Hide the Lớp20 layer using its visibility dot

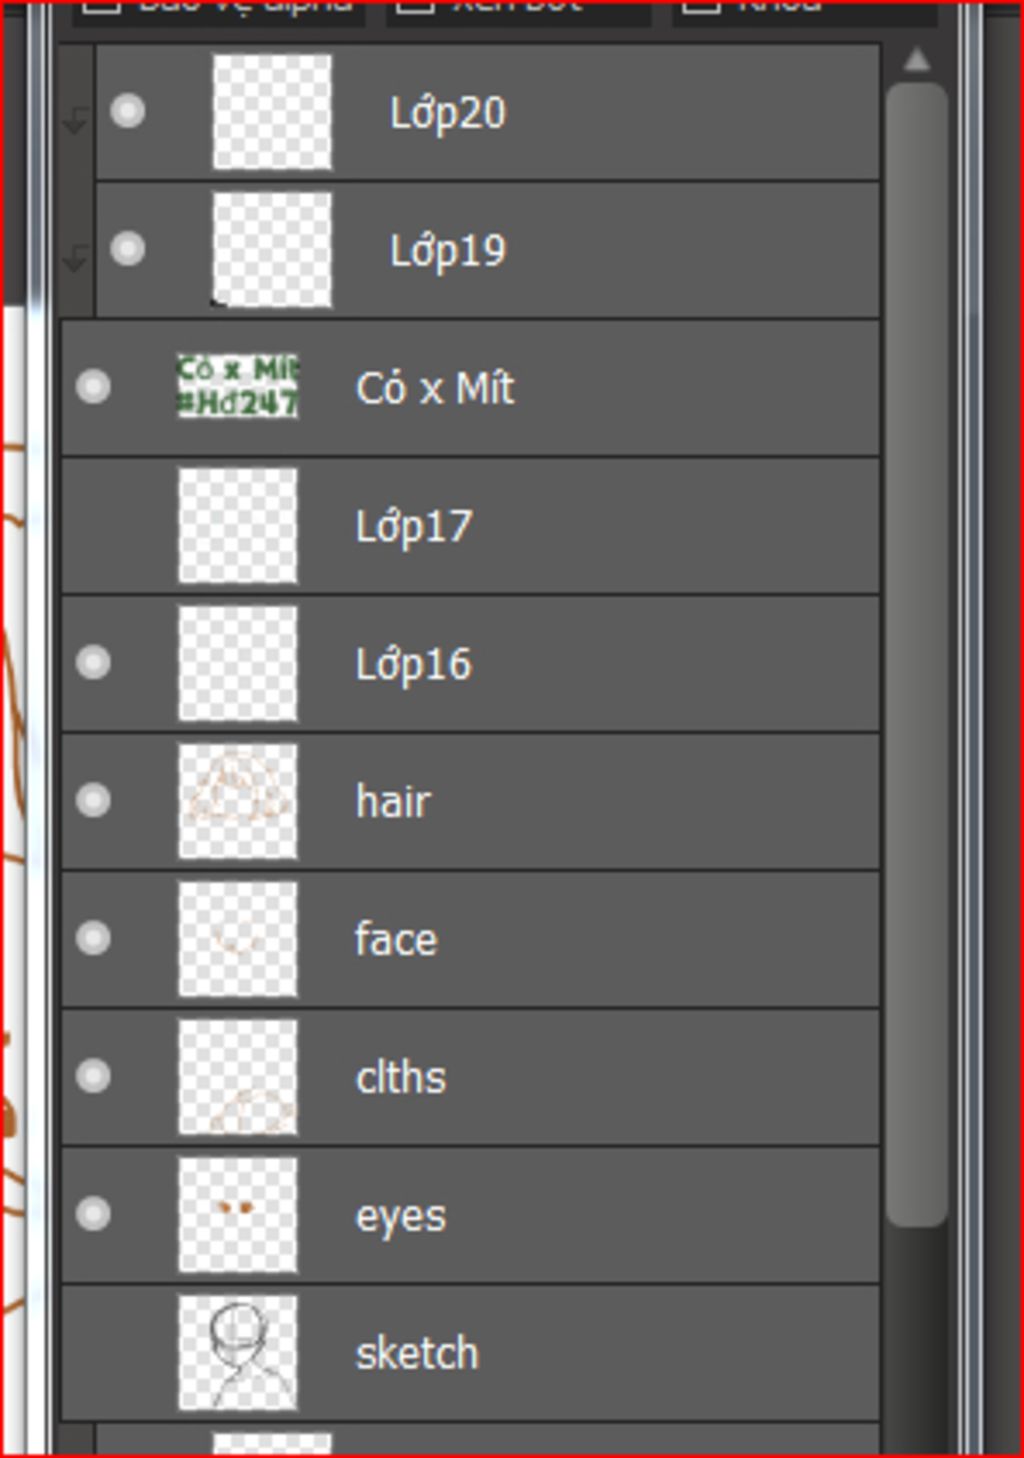coord(127,111)
